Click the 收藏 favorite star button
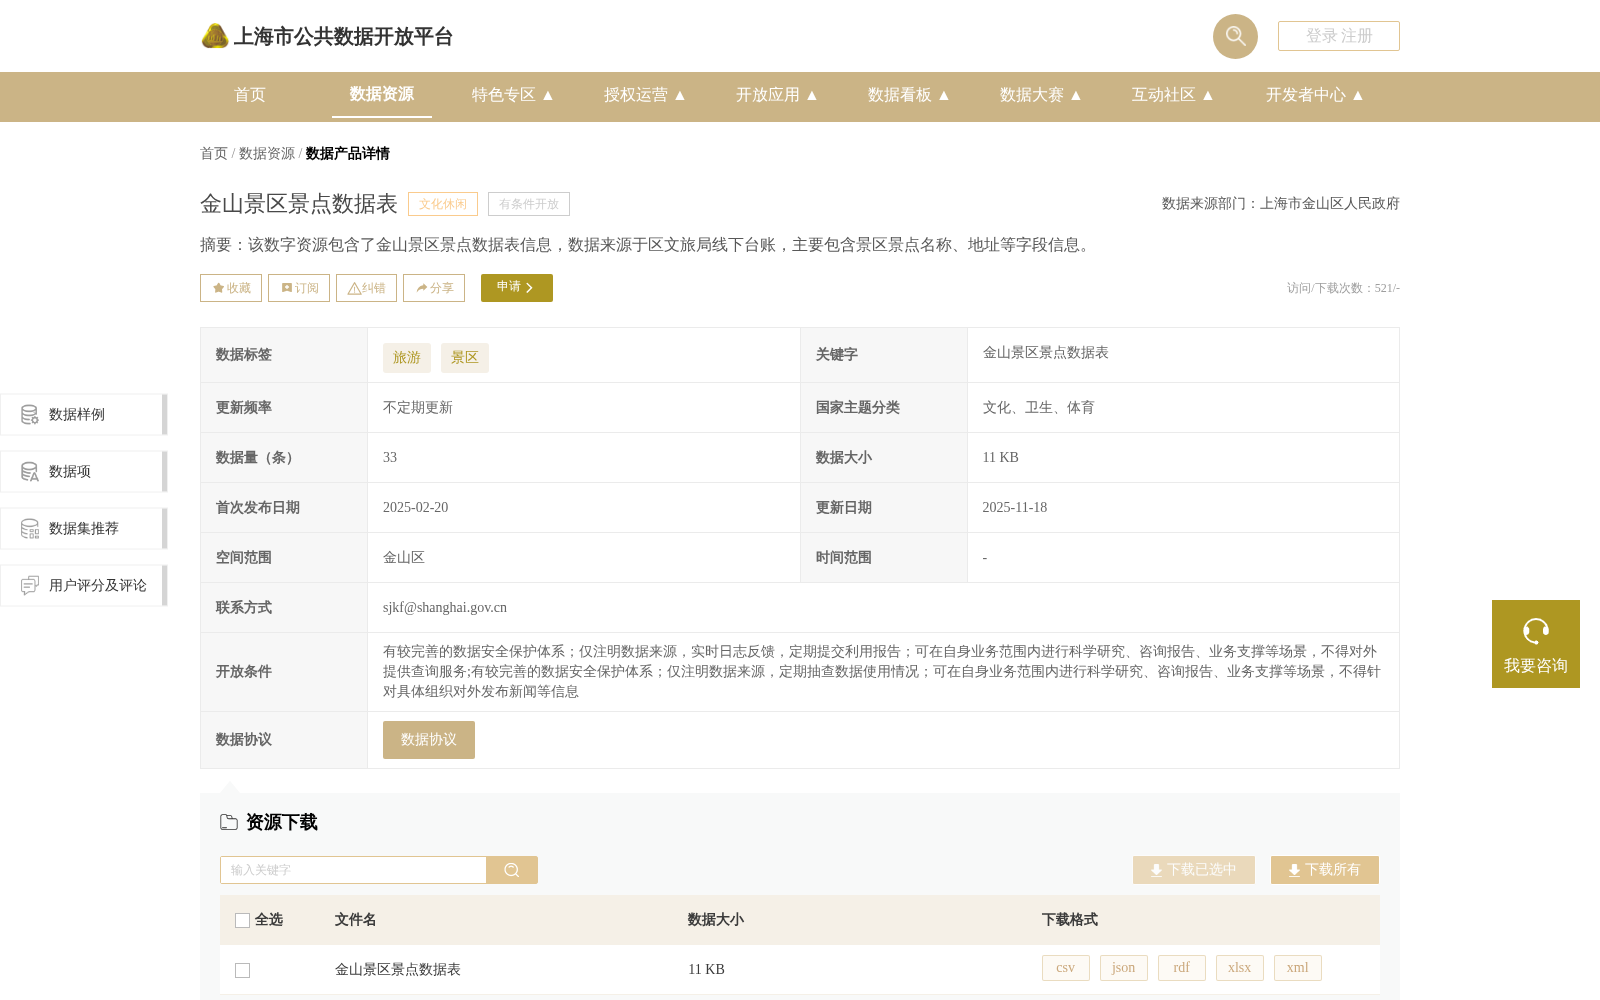The height and width of the screenshot is (1000, 1600). tap(231, 288)
